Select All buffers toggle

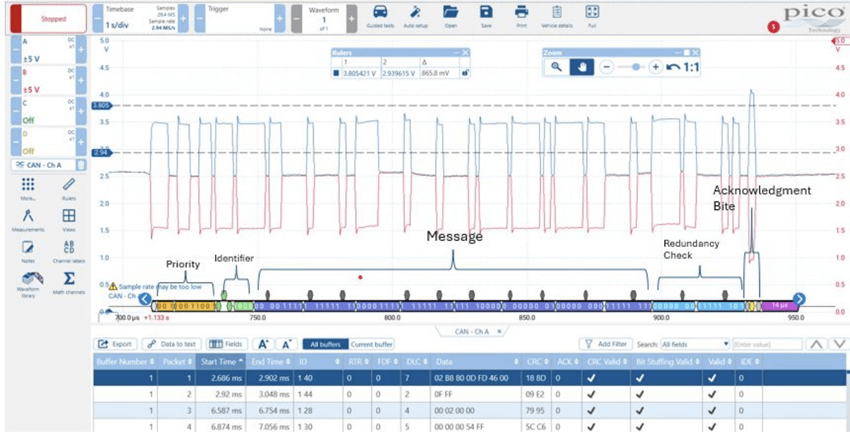[x=326, y=343]
